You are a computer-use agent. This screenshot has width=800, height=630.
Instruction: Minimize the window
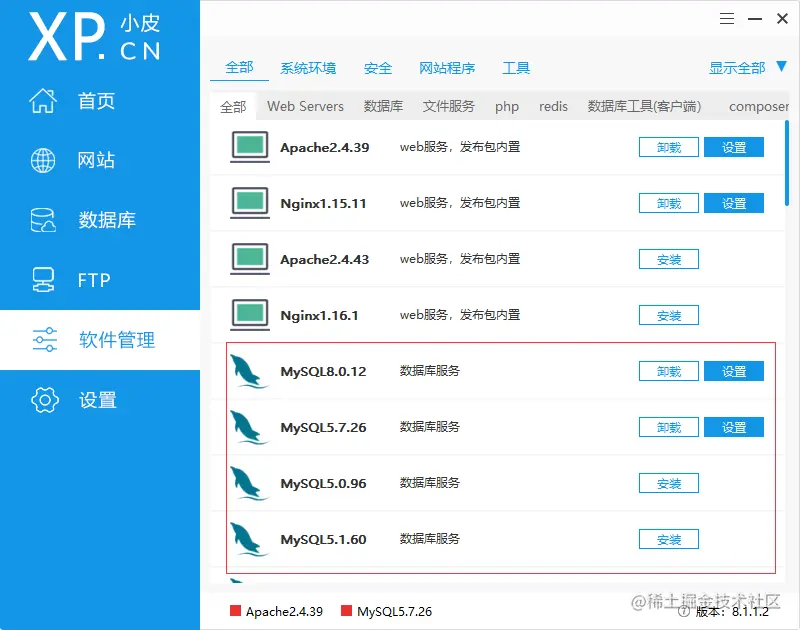tap(755, 19)
